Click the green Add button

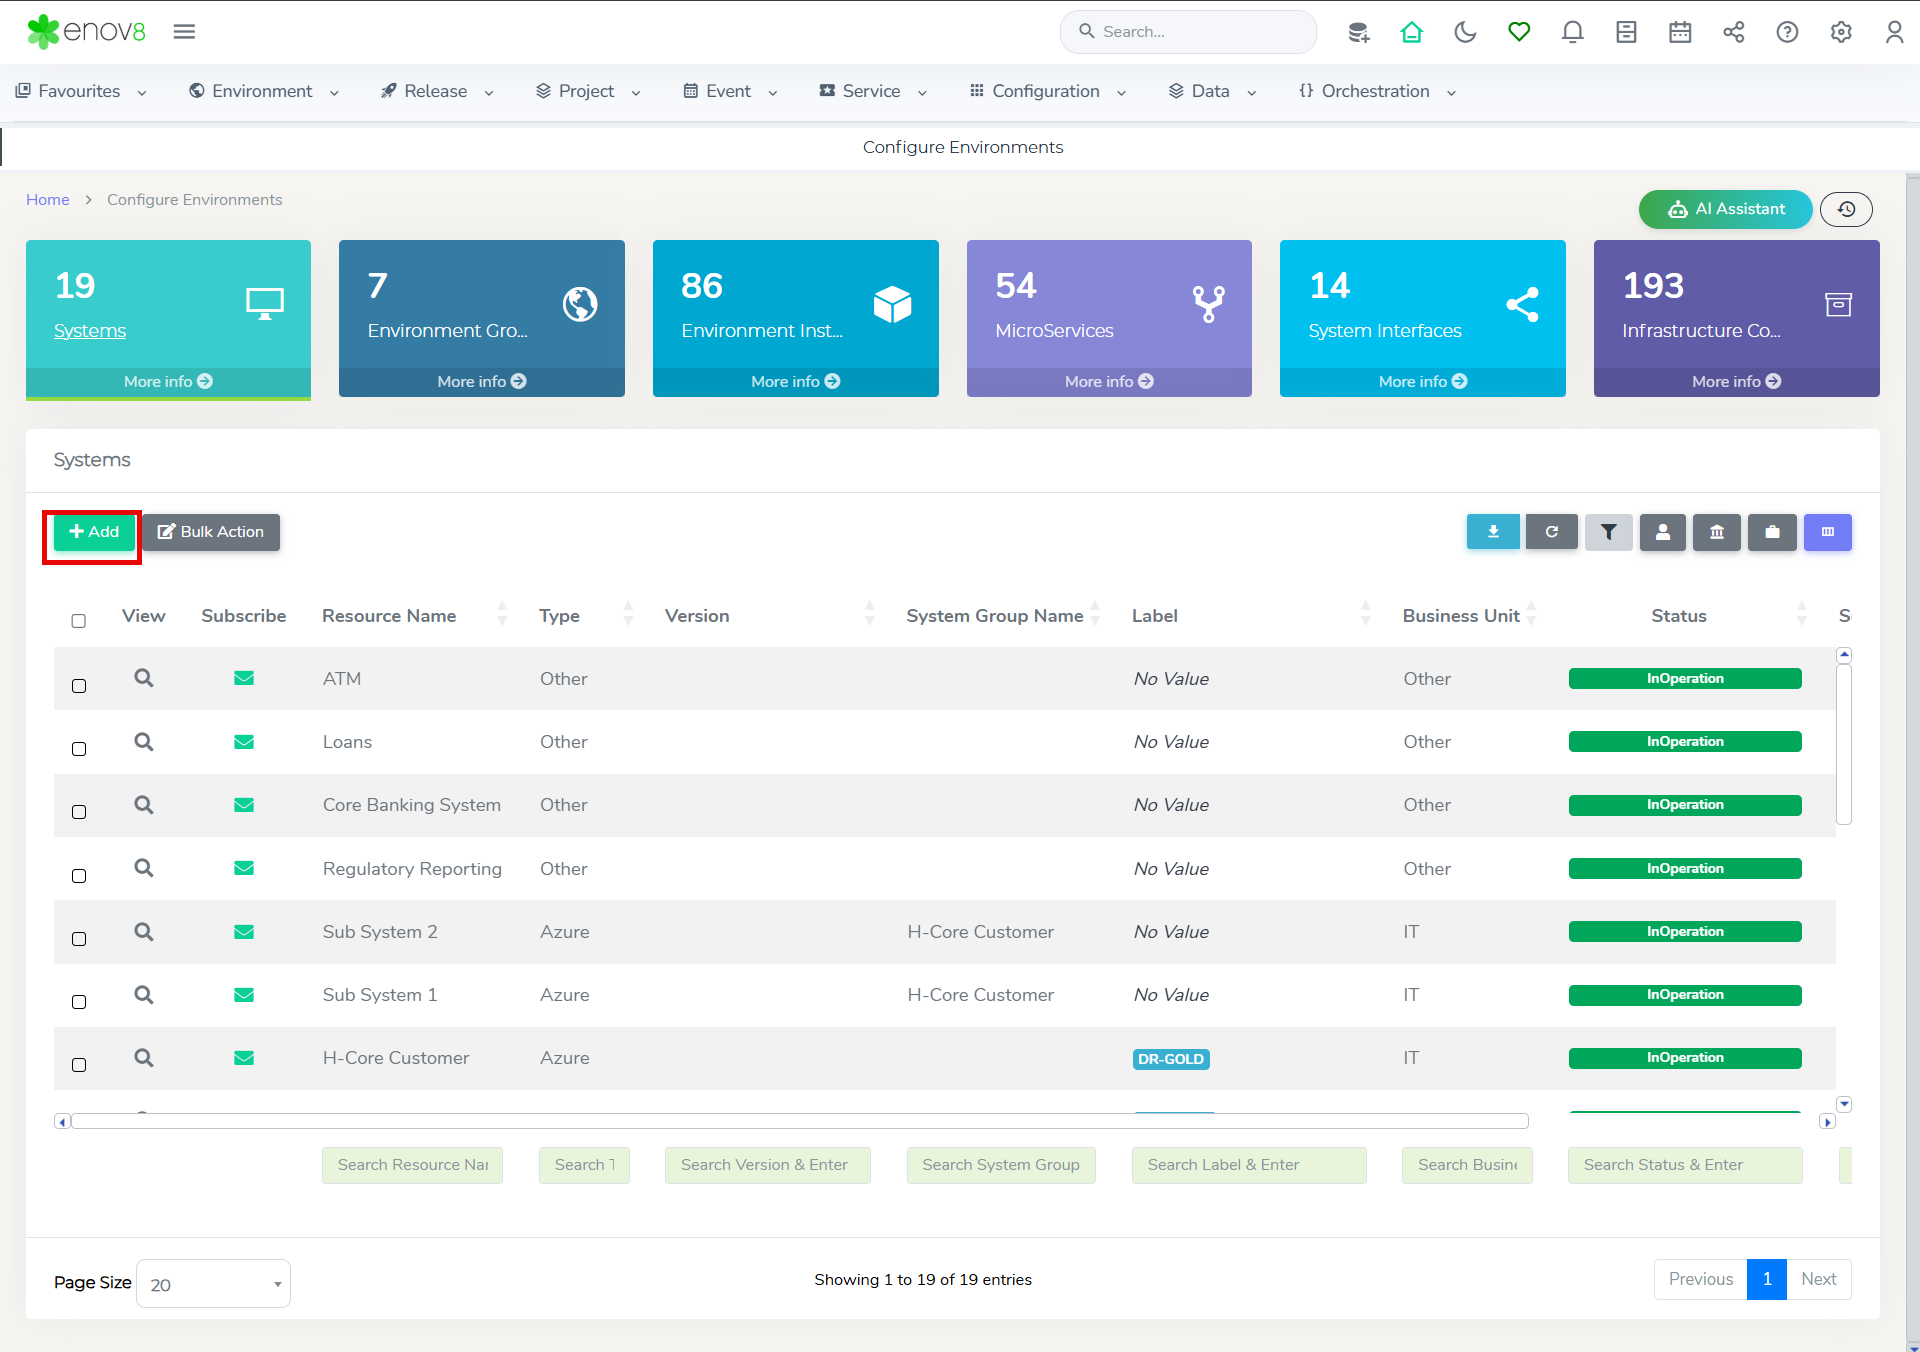pos(94,532)
